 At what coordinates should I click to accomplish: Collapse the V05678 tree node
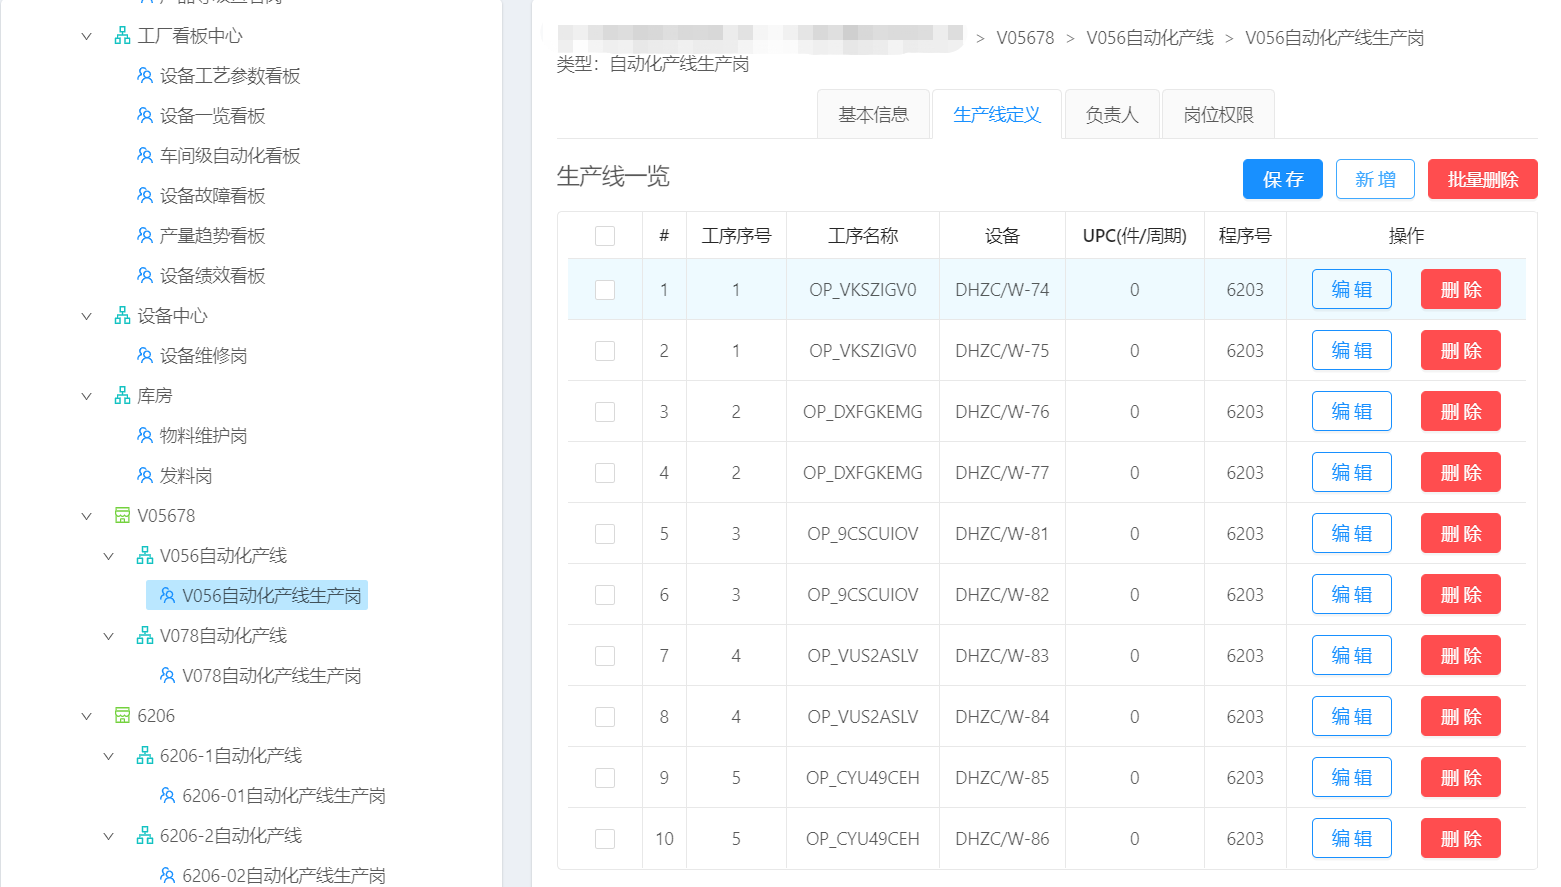point(86,516)
